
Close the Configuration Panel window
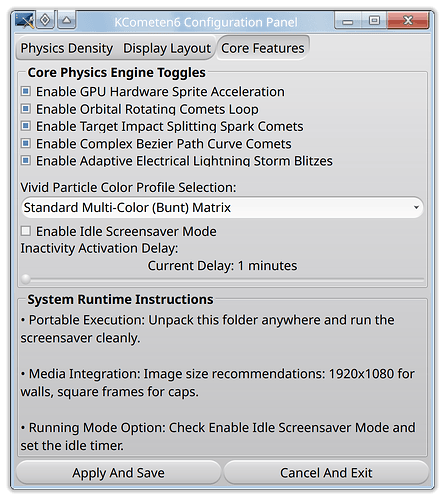coord(408,21)
